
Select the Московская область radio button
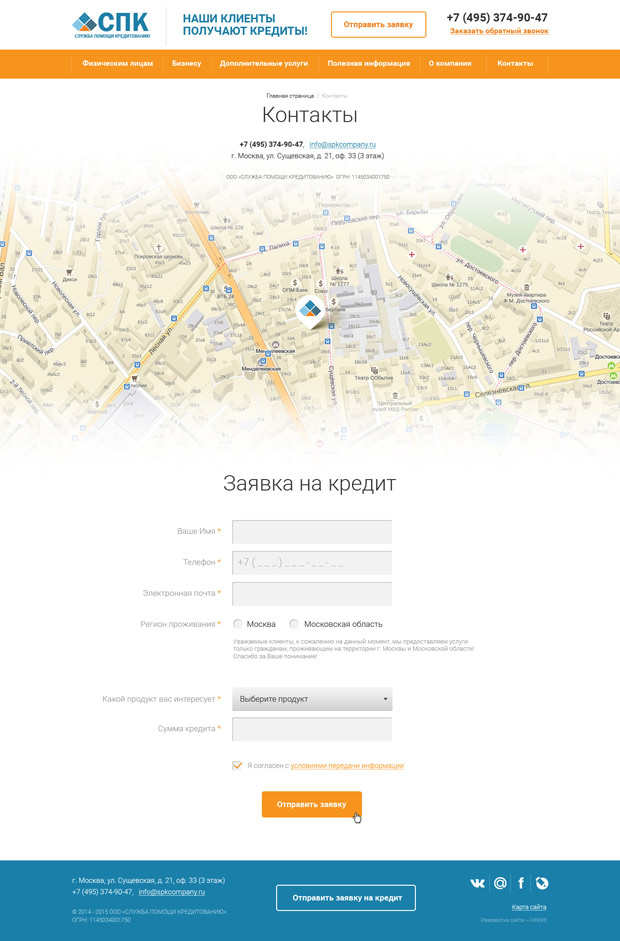[293, 624]
